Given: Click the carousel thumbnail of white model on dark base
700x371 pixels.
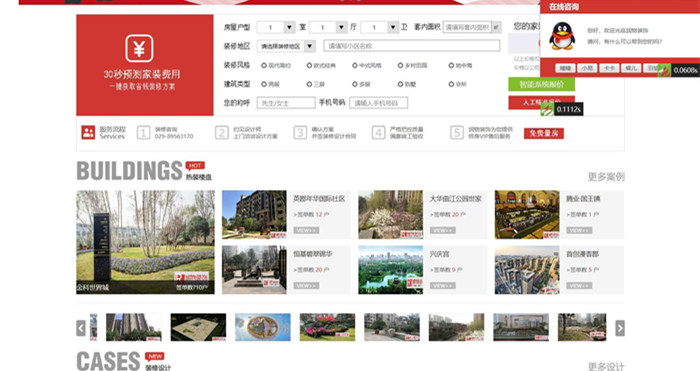Looking at the screenshot, I should tap(198, 327).
